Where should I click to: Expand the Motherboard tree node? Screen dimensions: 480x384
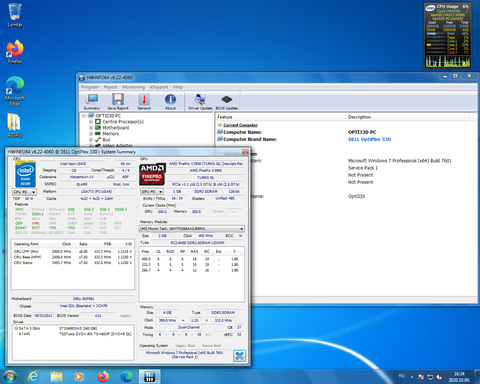coord(91,128)
